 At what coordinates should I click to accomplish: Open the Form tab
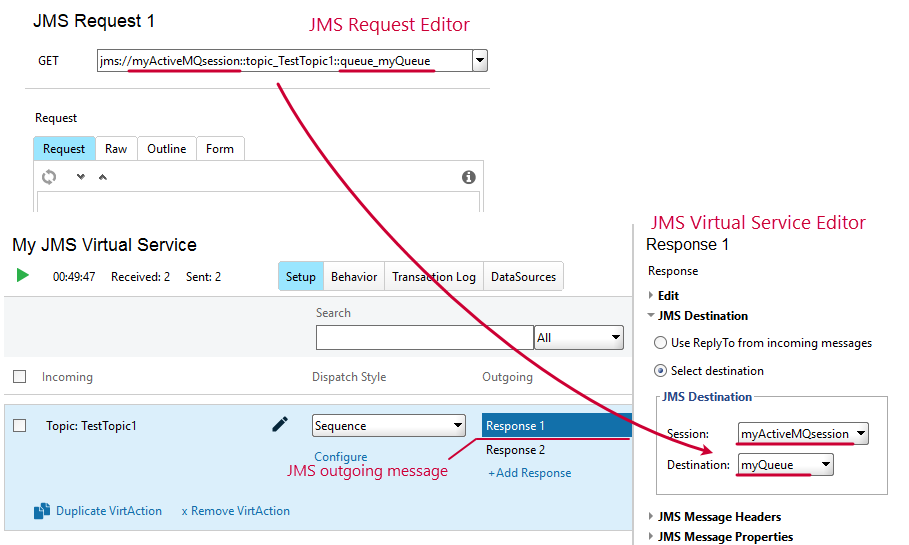(x=220, y=149)
